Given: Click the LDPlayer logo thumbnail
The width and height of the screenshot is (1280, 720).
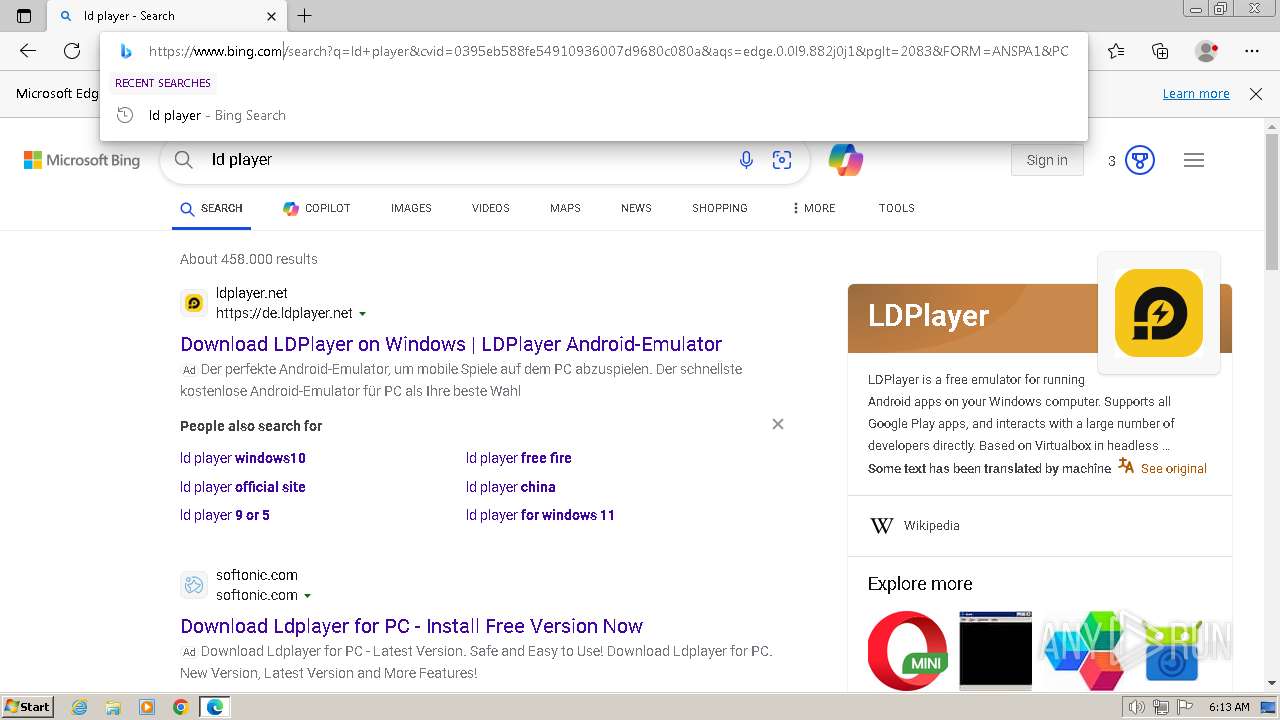Looking at the screenshot, I should point(1159,313).
